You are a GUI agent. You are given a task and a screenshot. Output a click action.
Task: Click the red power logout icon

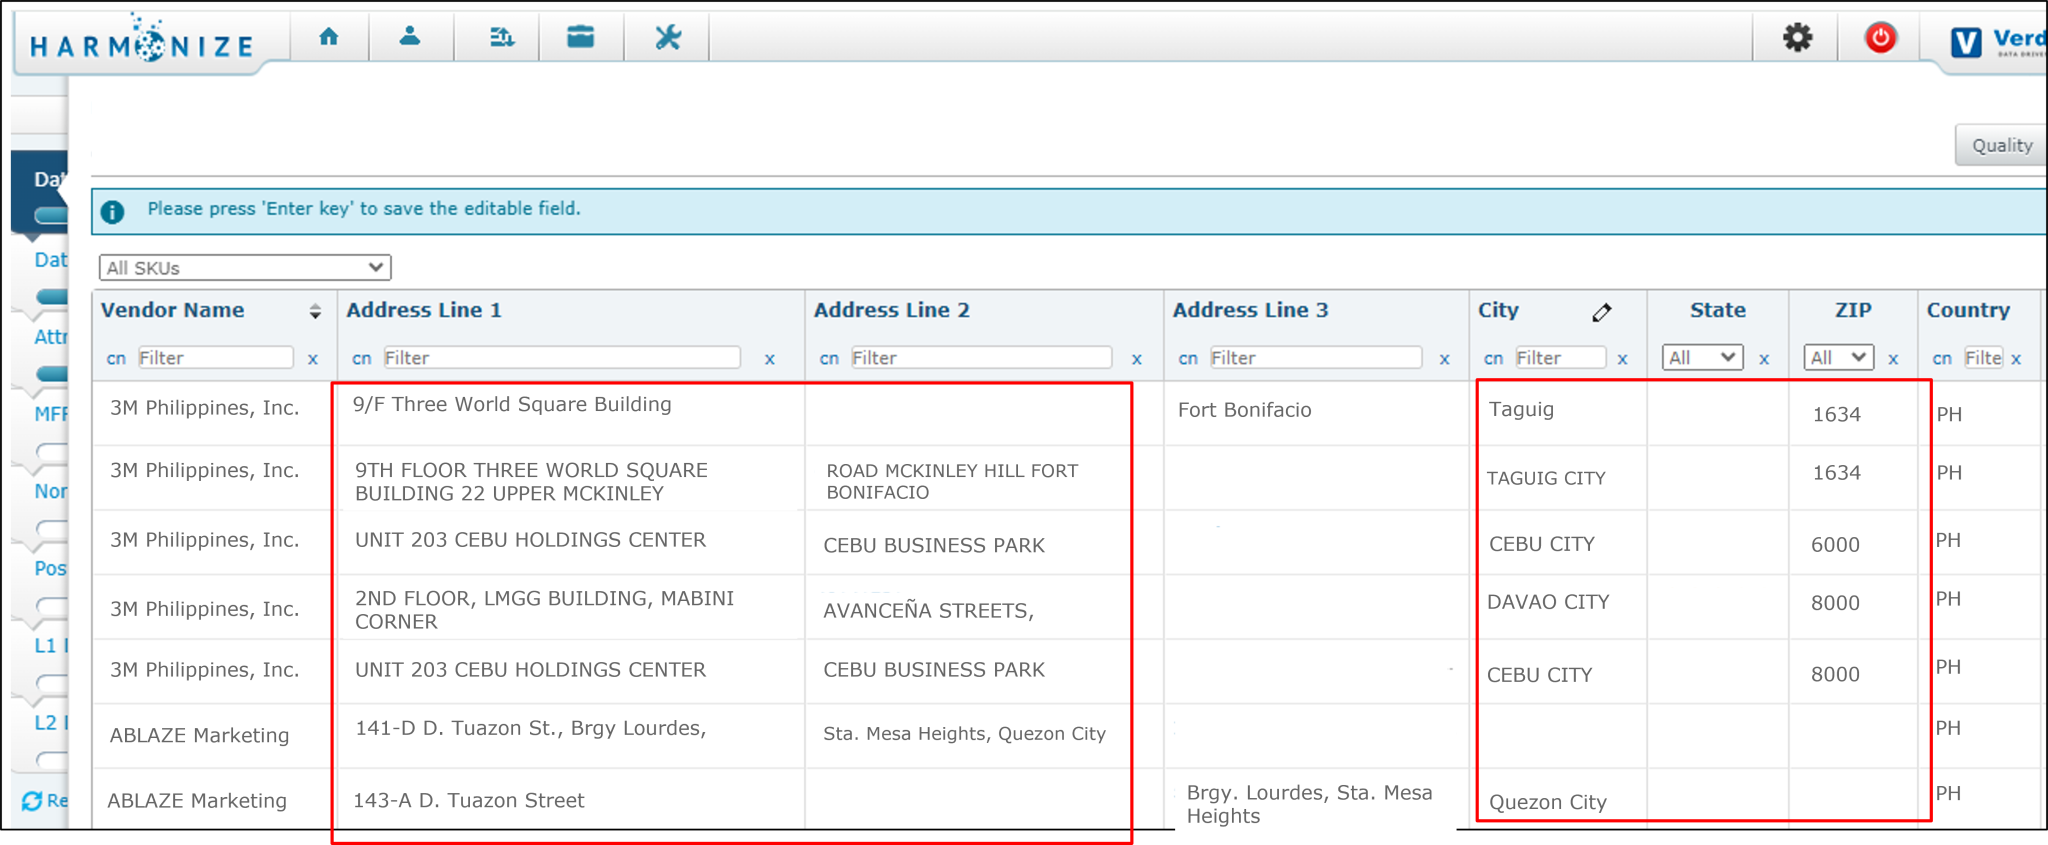tap(1880, 38)
